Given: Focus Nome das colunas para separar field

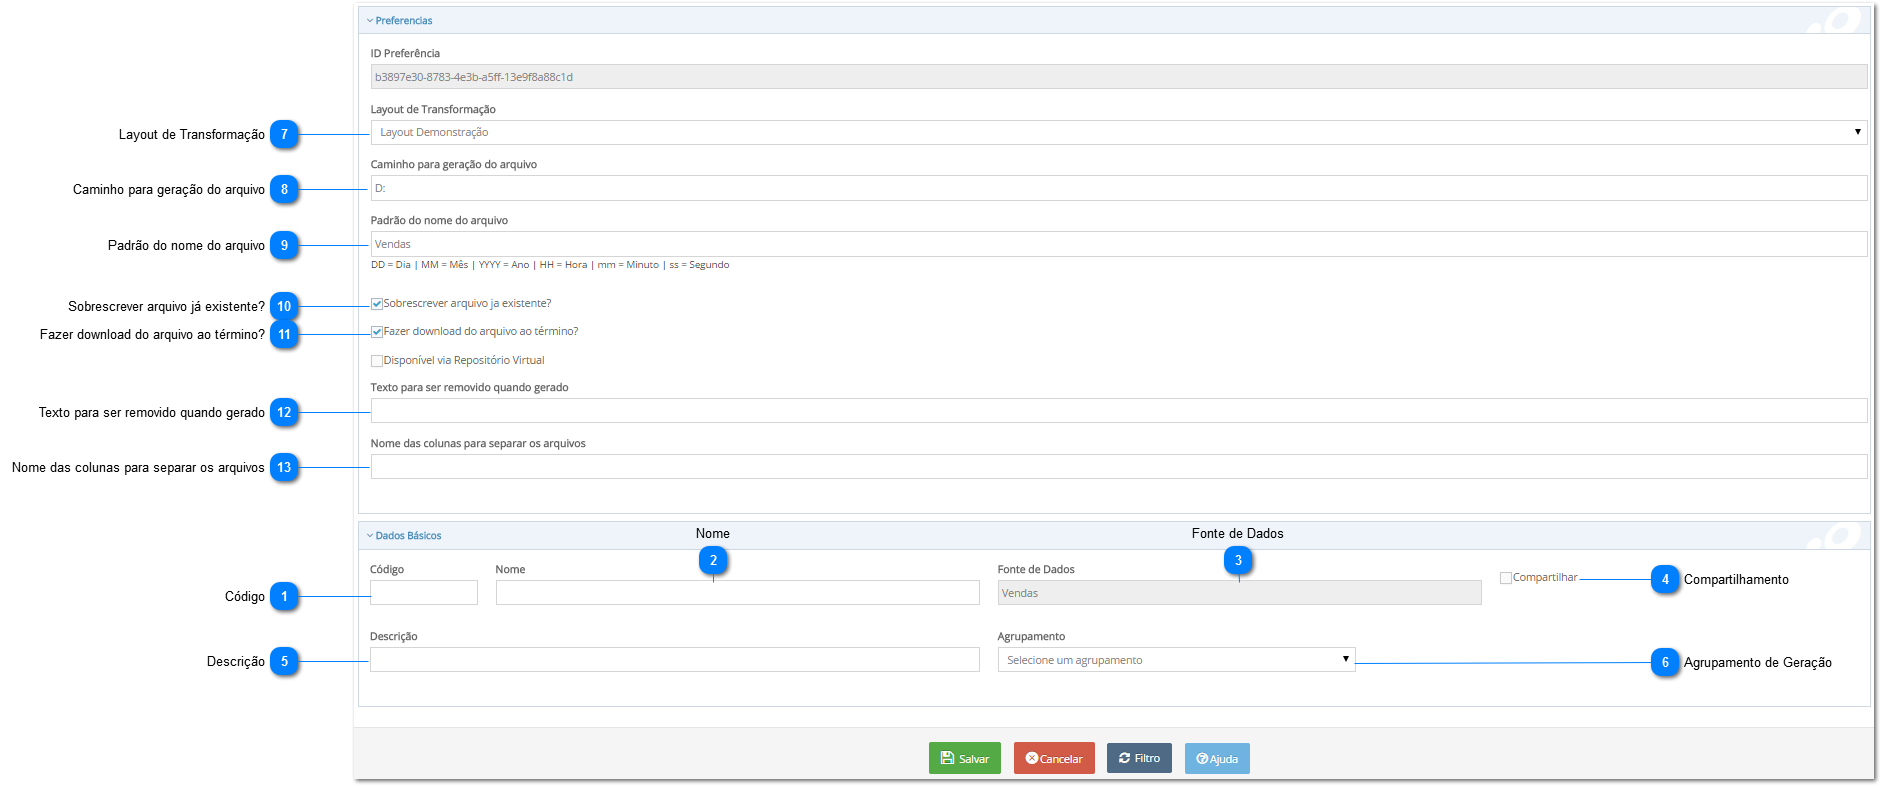Looking at the screenshot, I should pyautogui.click(x=1118, y=467).
